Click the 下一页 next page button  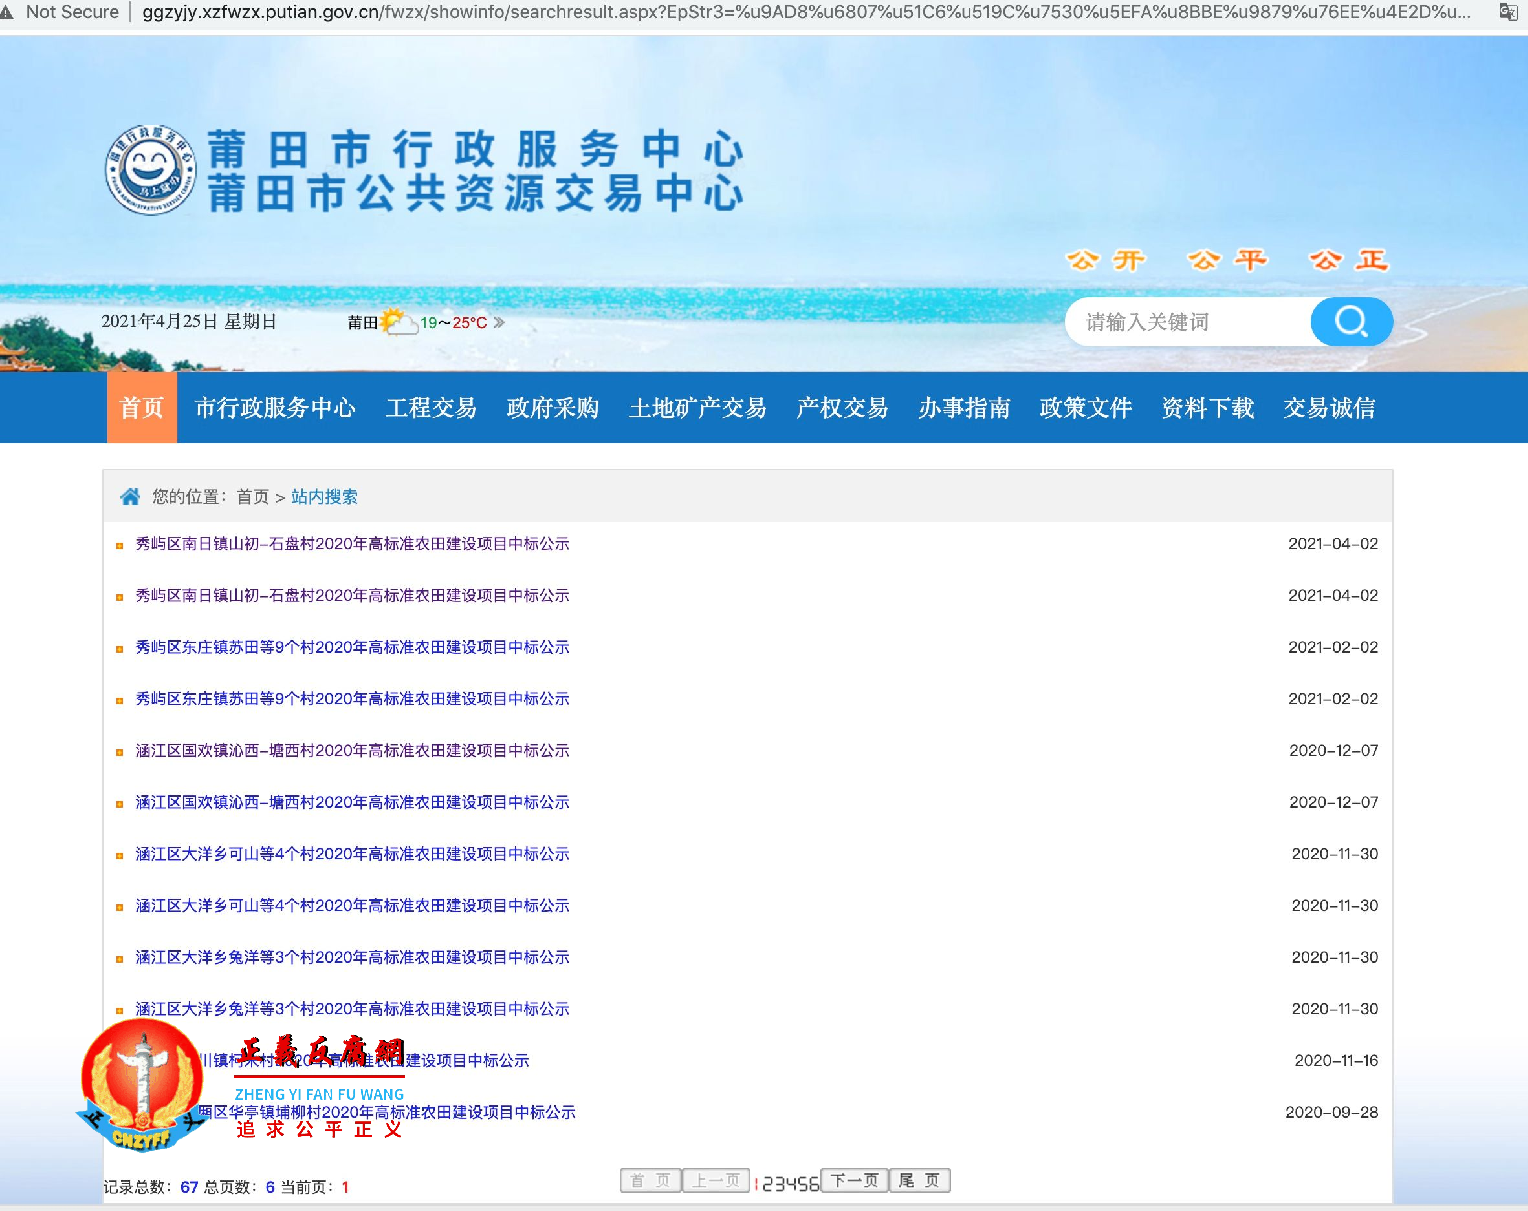(x=854, y=1181)
